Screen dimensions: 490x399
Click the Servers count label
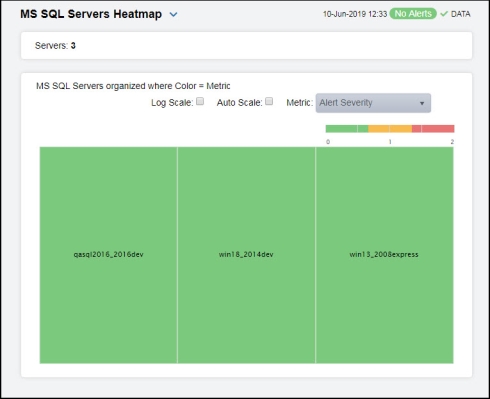coord(55,46)
